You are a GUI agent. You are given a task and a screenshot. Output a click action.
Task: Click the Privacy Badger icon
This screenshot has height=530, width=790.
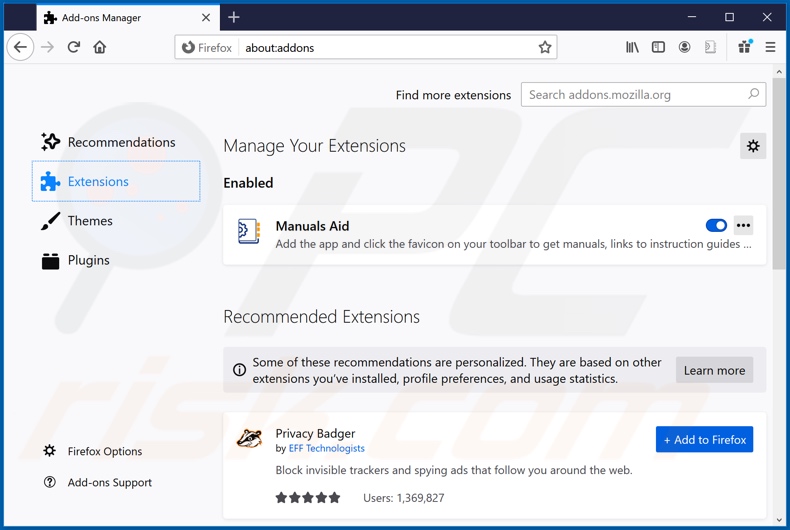click(x=249, y=438)
